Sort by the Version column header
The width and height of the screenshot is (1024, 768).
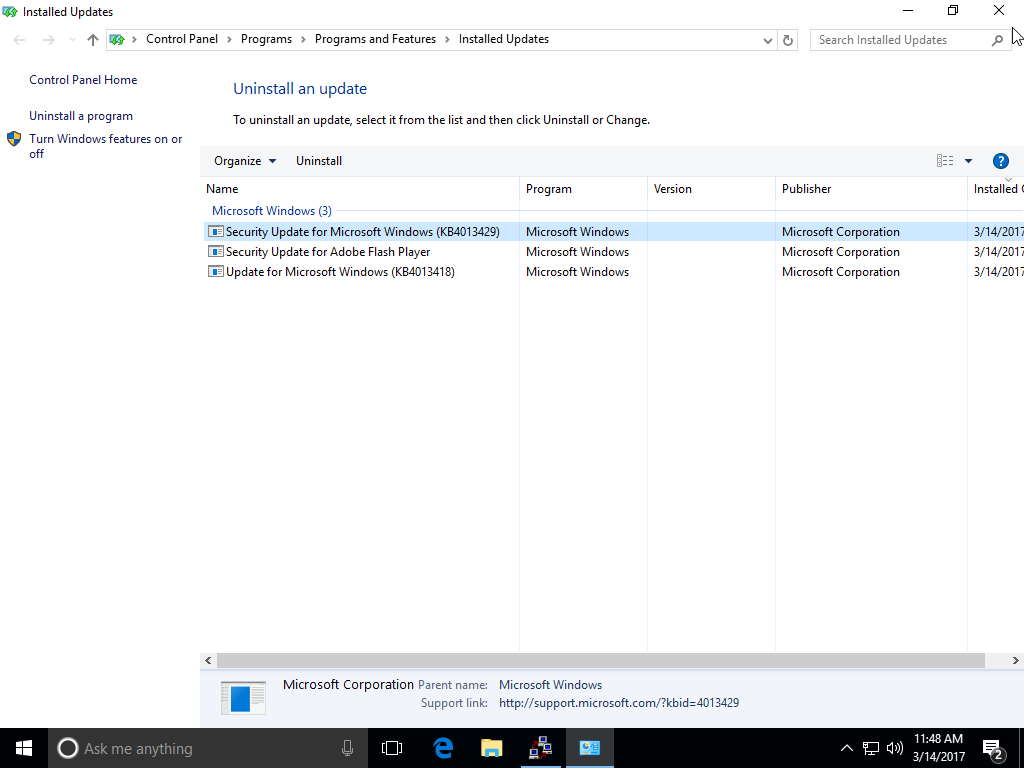(x=711, y=189)
